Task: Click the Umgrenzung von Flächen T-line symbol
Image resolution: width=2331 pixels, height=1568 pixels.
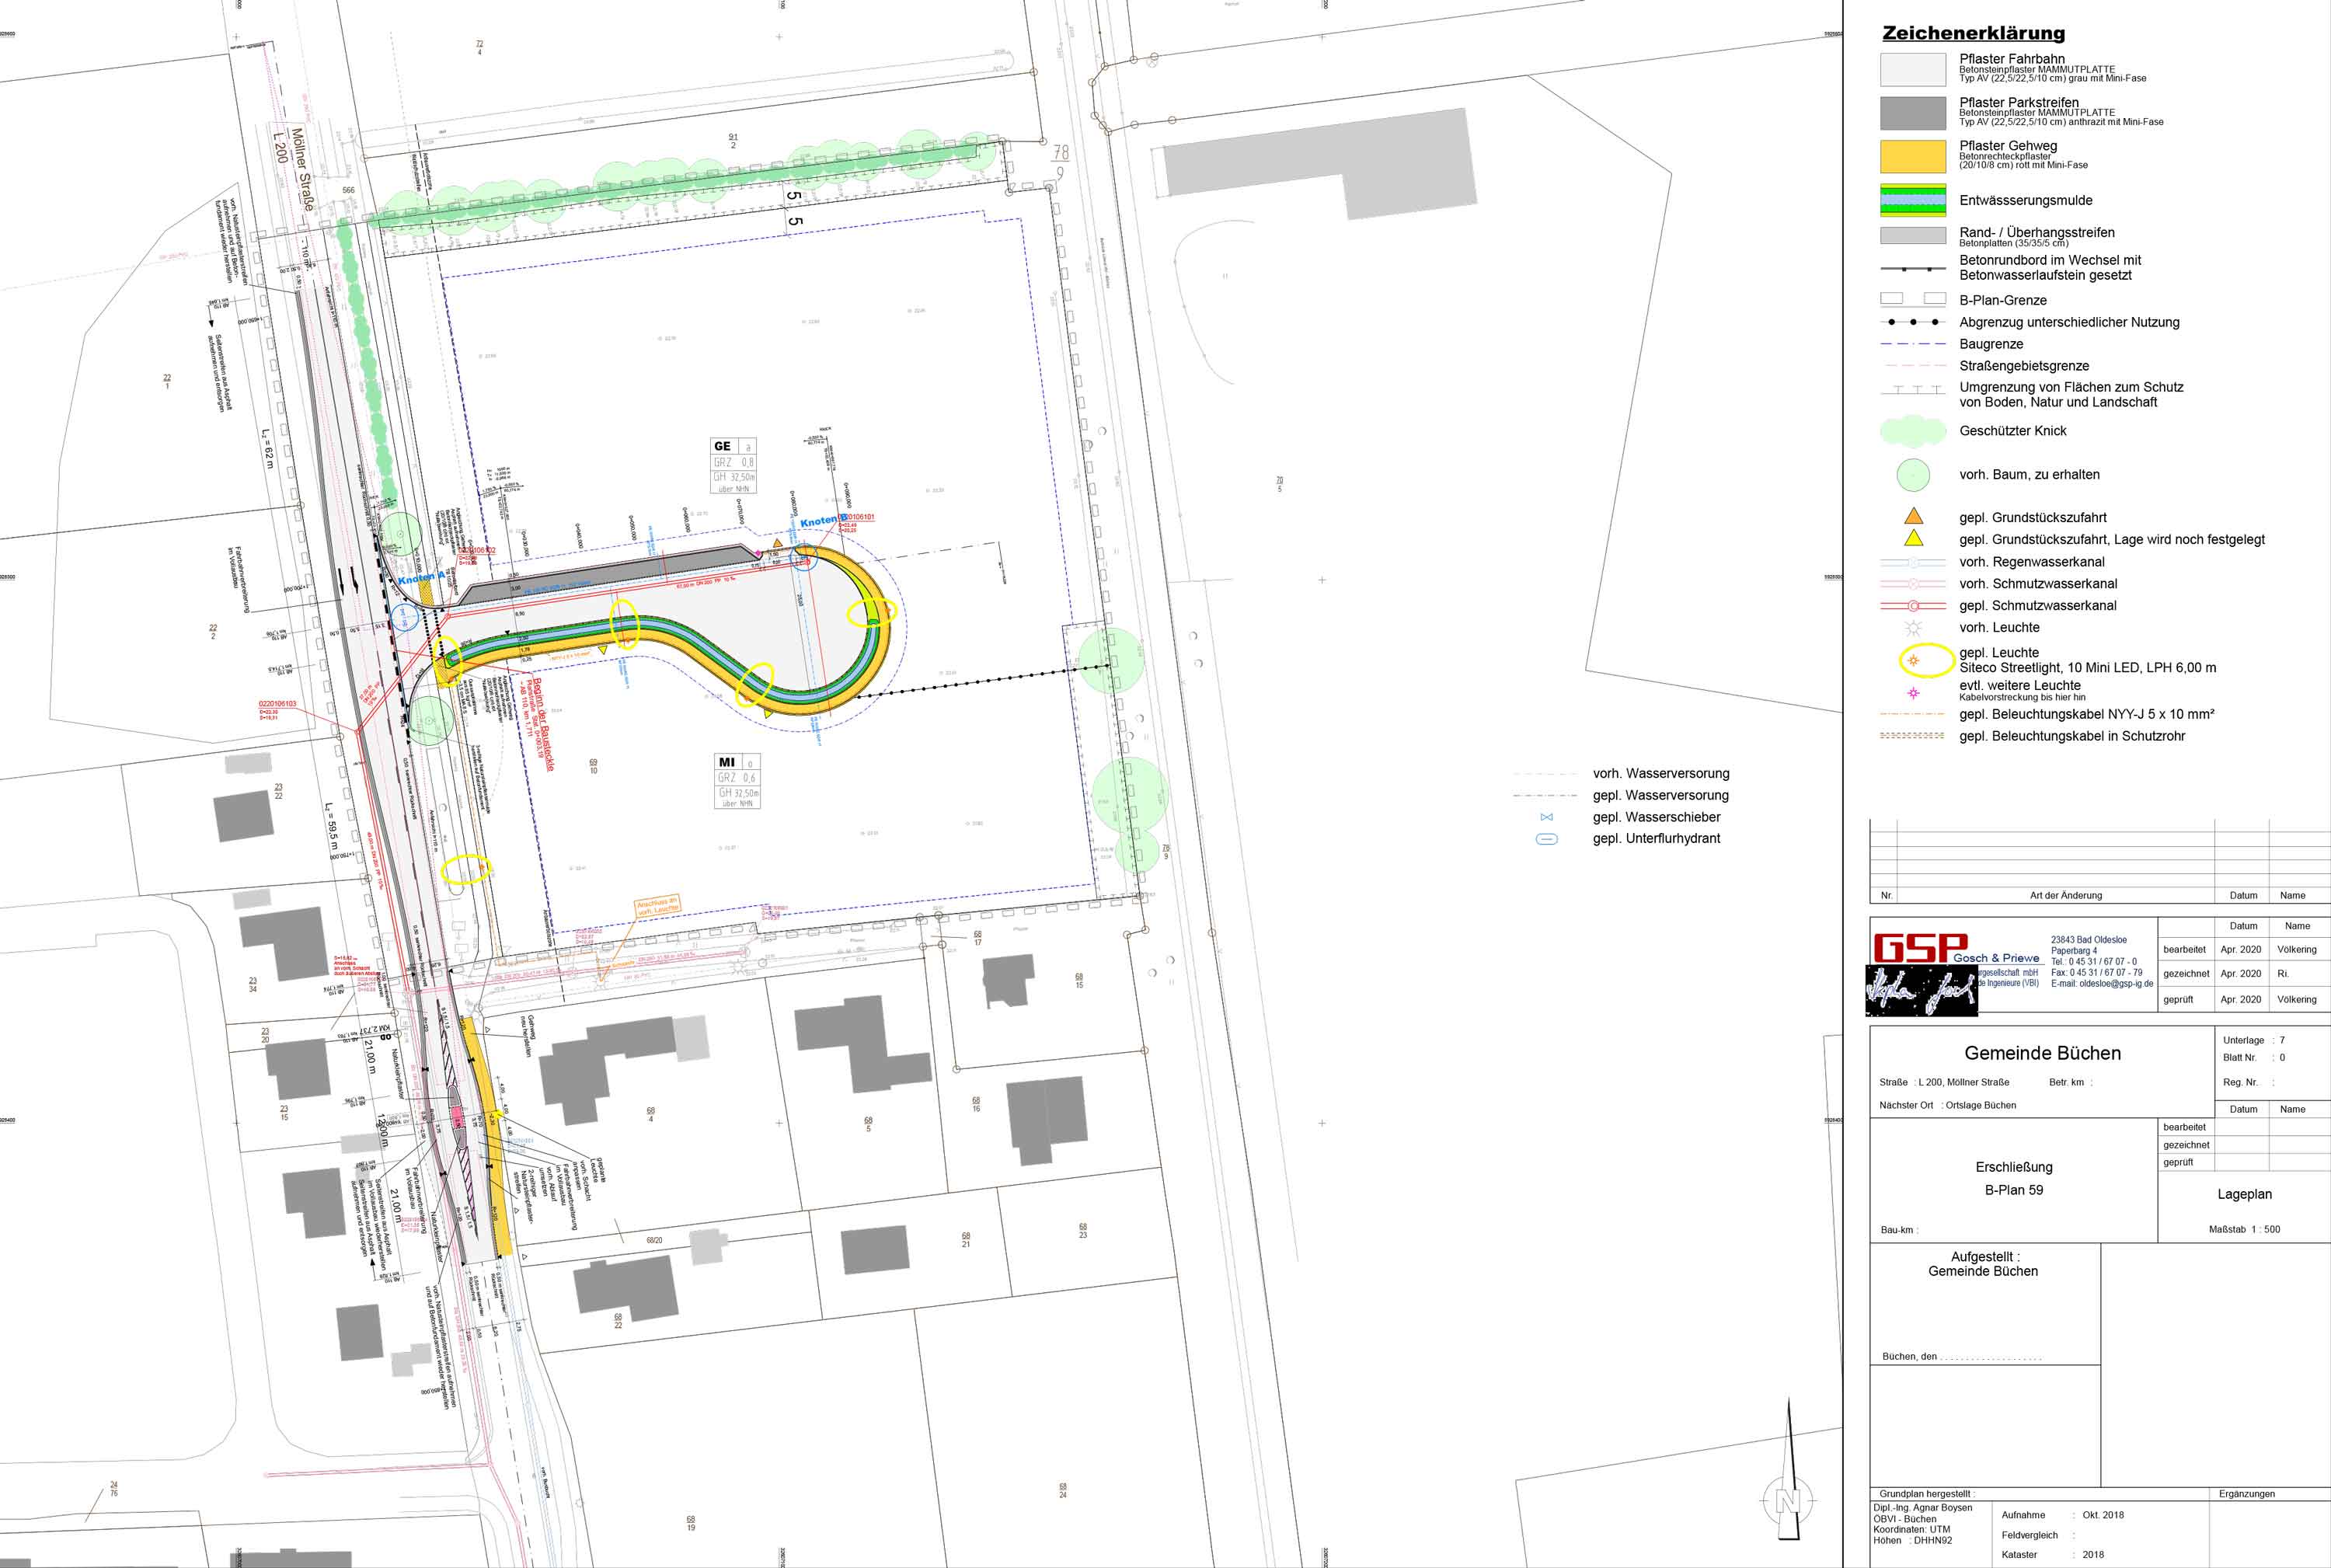Action: pyautogui.click(x=1913, y=389)
